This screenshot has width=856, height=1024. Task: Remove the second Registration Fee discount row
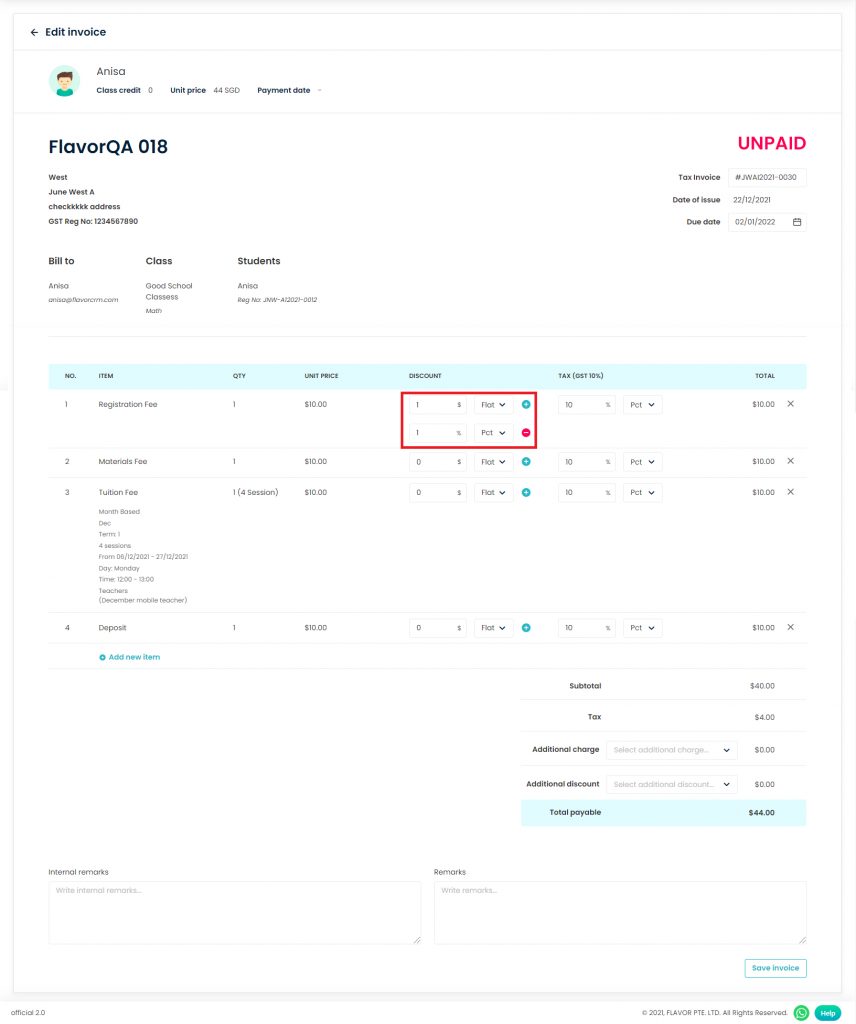526,432
